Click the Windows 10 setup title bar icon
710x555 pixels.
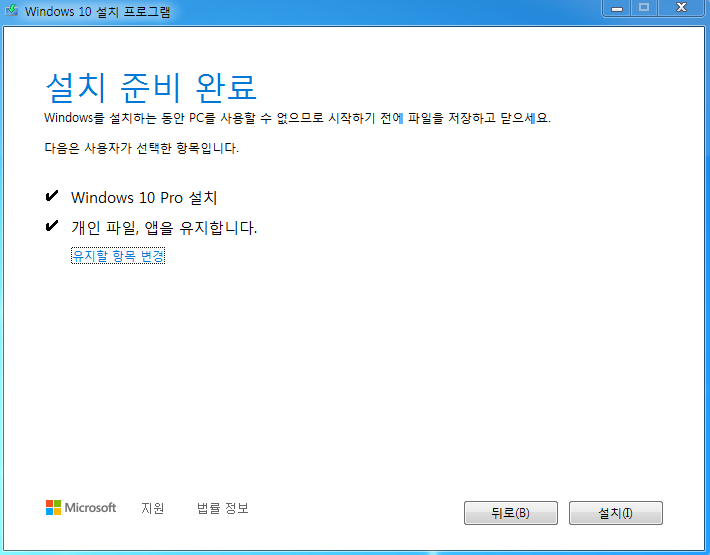click(11, 11)
